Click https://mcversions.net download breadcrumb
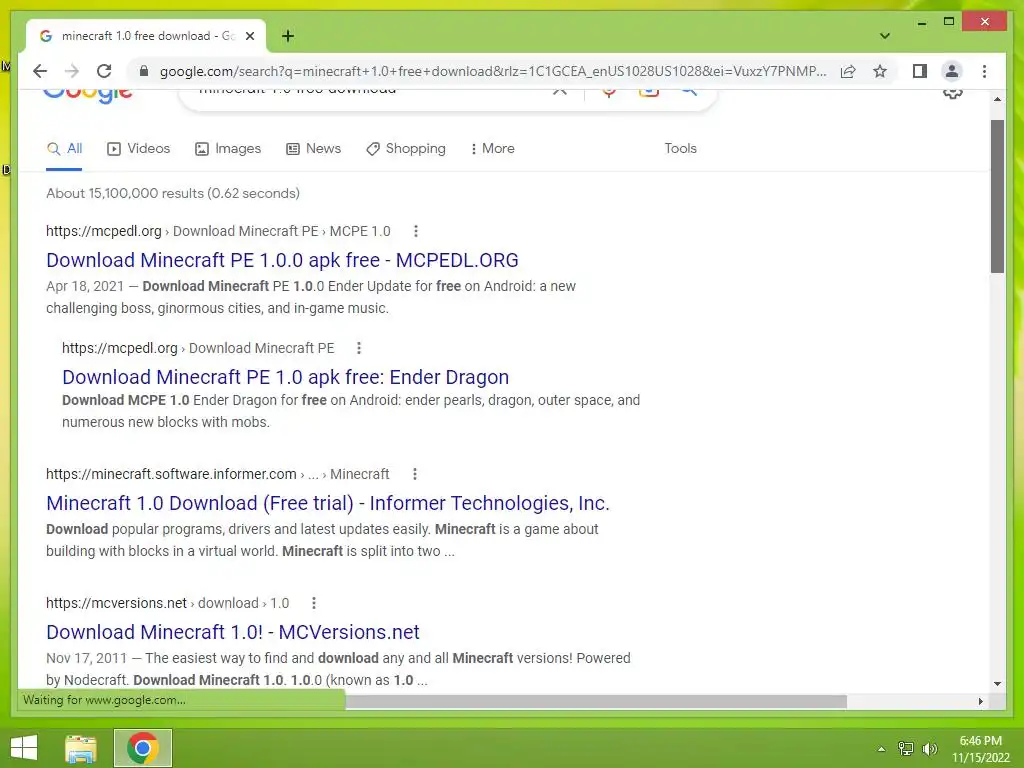Screen dimensions: 1024x768 [167, 603]
